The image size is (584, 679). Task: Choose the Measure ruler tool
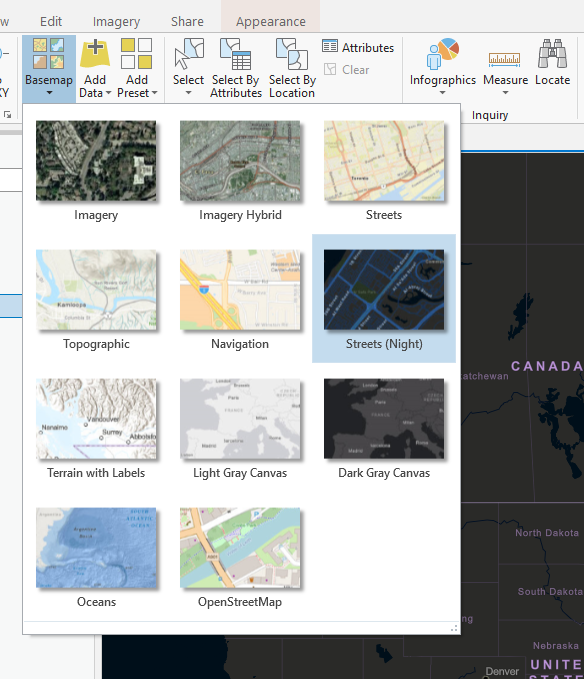pyautogui.click(x=504, y=59)
